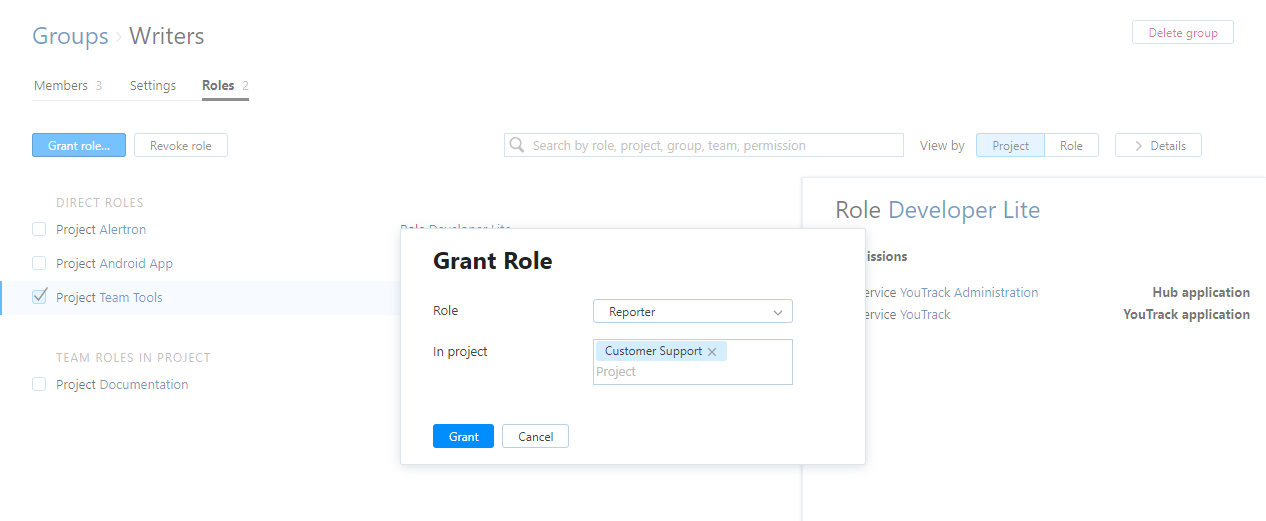View roles by Project

coord(1010,146)
